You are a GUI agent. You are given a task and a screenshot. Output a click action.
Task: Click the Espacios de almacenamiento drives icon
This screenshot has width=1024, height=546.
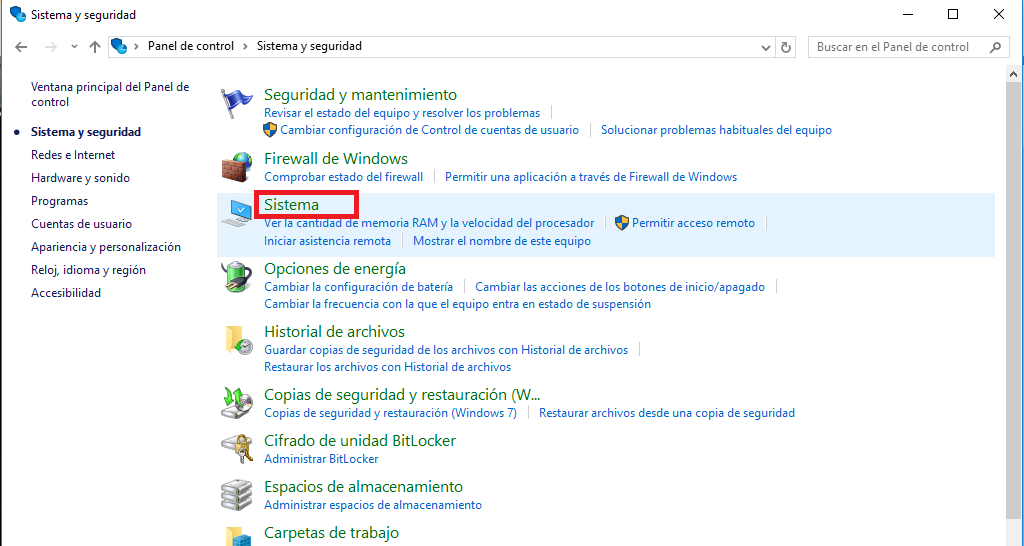pos(236,495)
